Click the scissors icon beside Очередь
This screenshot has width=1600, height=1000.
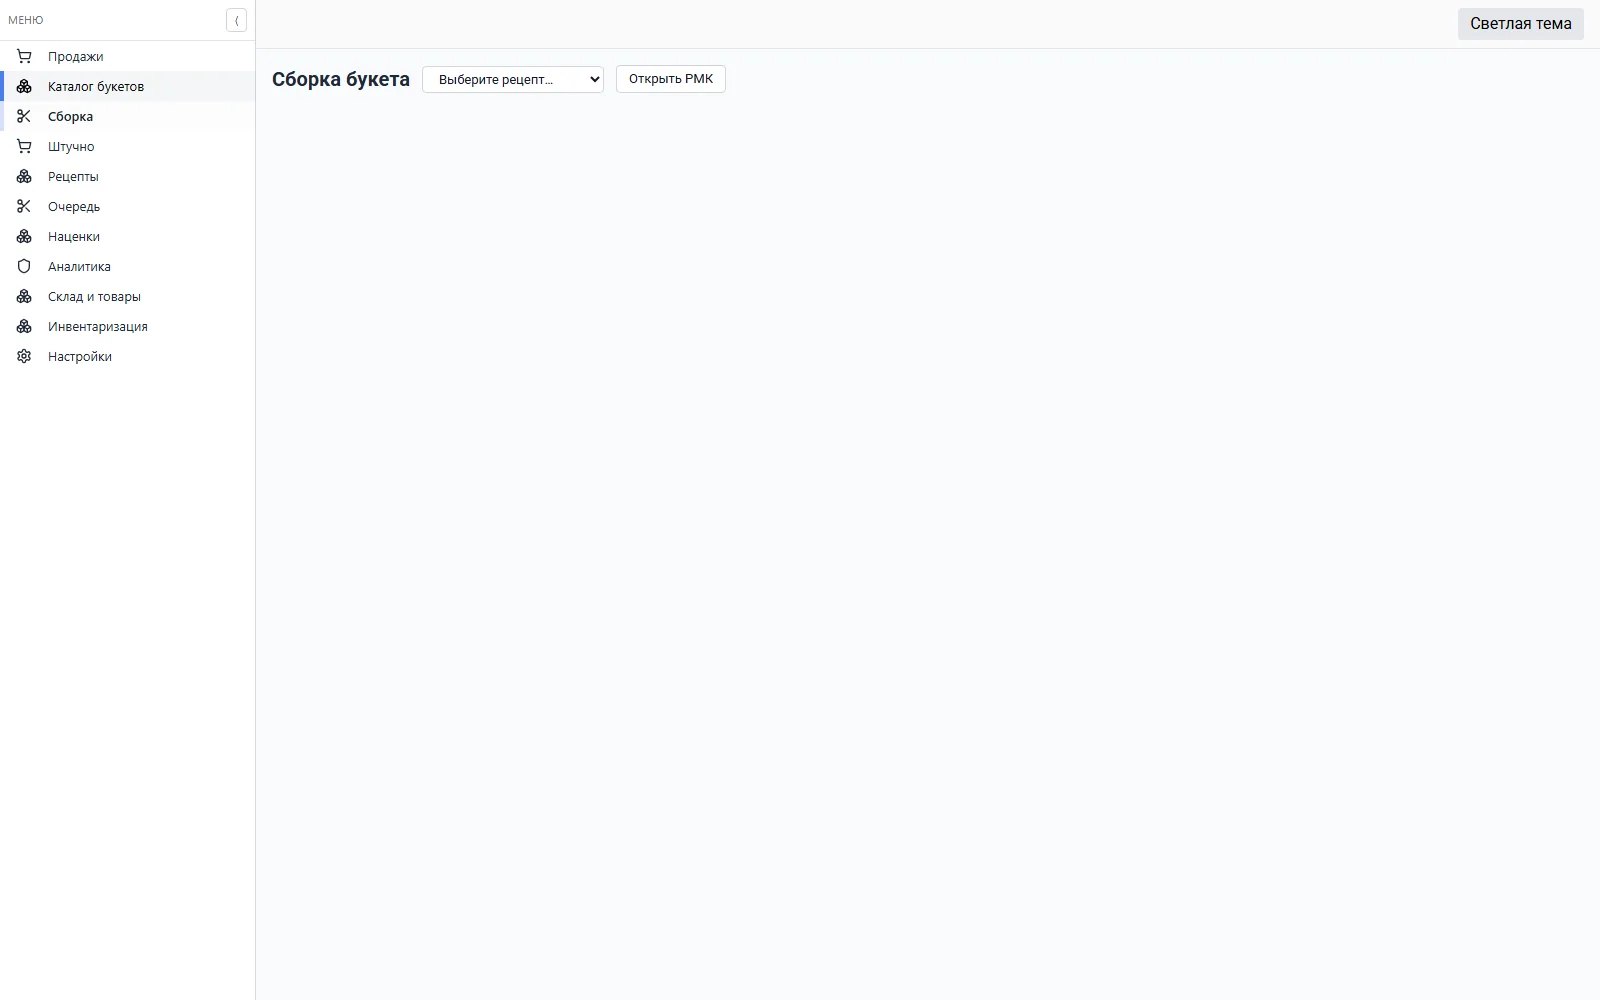tap(24, 206)
